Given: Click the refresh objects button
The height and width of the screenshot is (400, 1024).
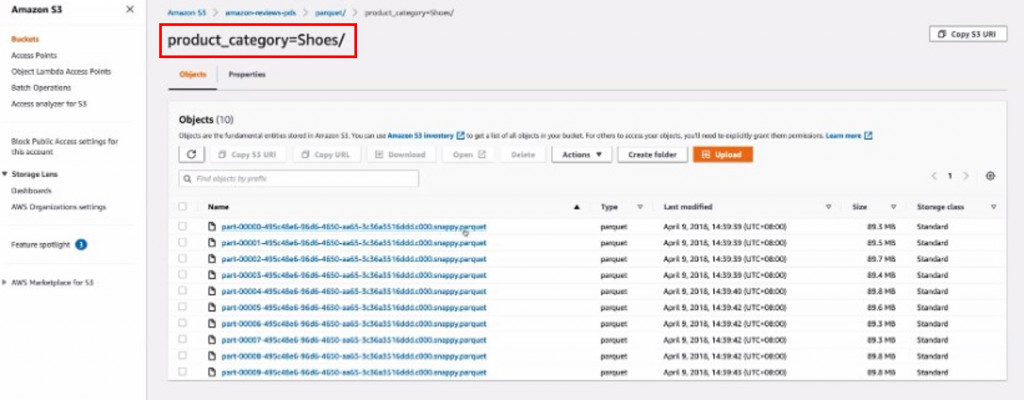Looking at the screenshot, I should point(191,155).
